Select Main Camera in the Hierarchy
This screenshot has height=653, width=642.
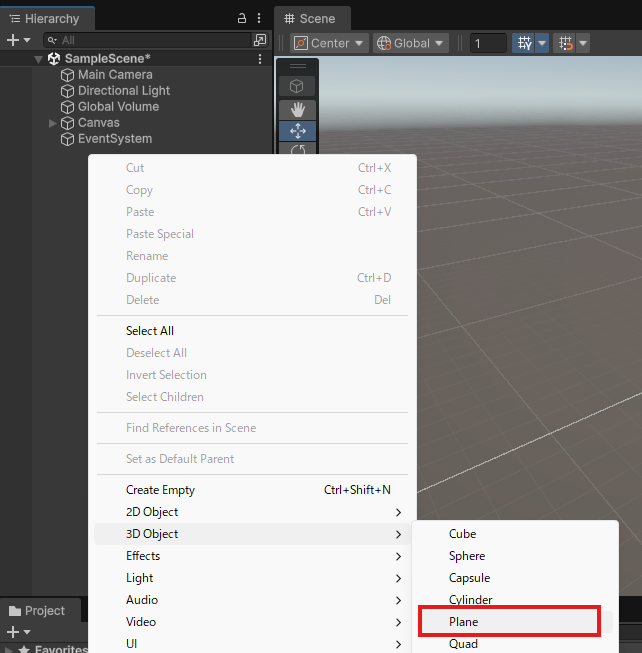click(115, 75)
